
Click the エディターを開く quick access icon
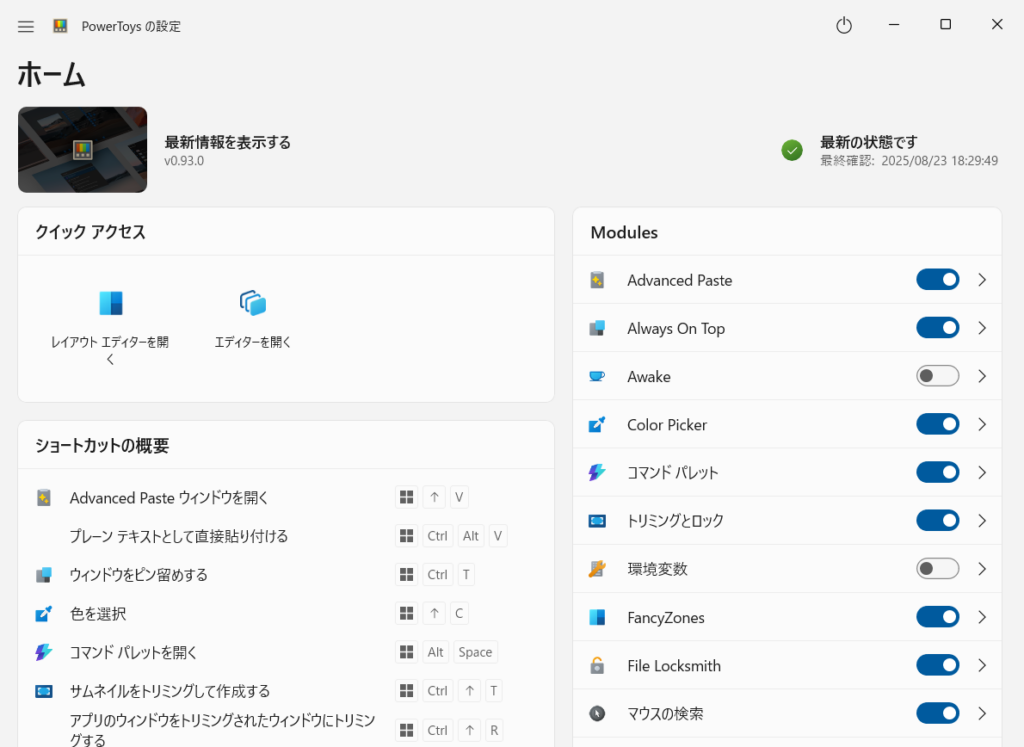253,303
